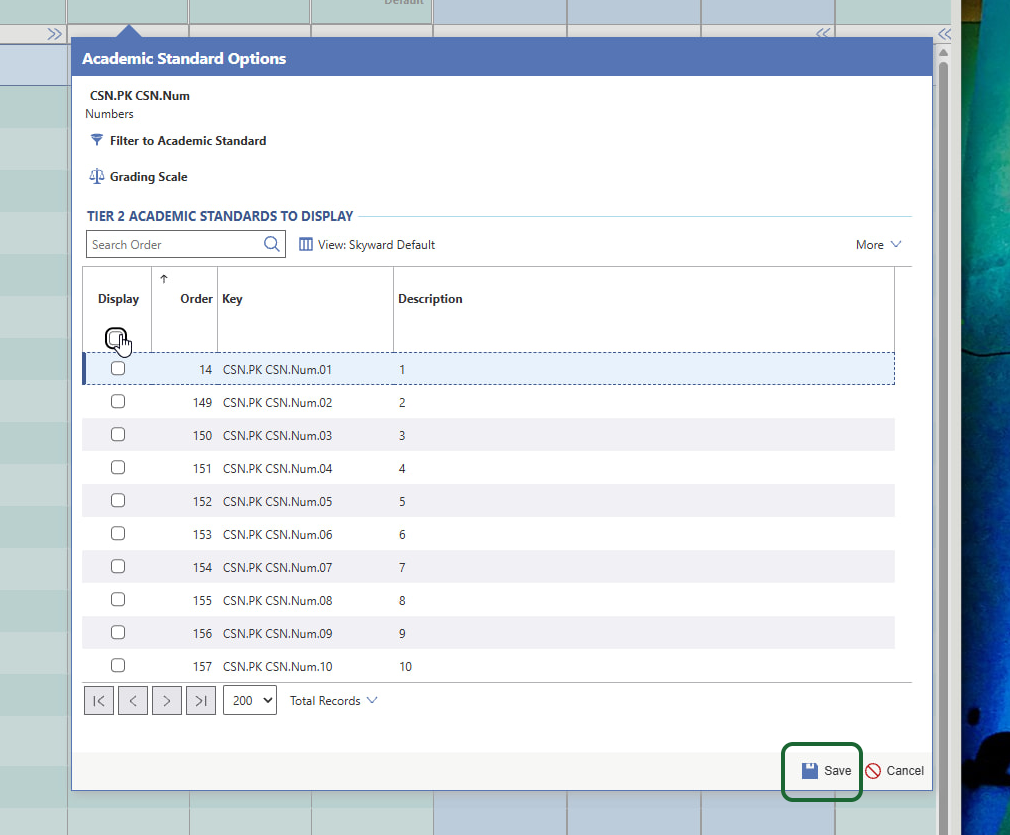This screenshot has width=1010, height=835.
Task: Click View: Skyward Default button
Action: tap(367, 244)
